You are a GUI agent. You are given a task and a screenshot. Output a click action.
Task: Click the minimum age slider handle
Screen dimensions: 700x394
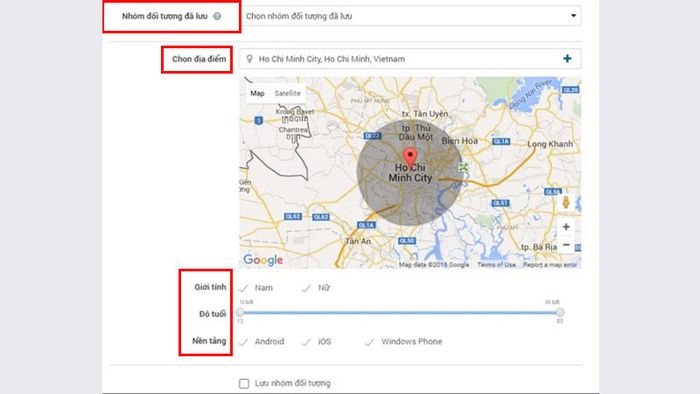coord(240,312)
